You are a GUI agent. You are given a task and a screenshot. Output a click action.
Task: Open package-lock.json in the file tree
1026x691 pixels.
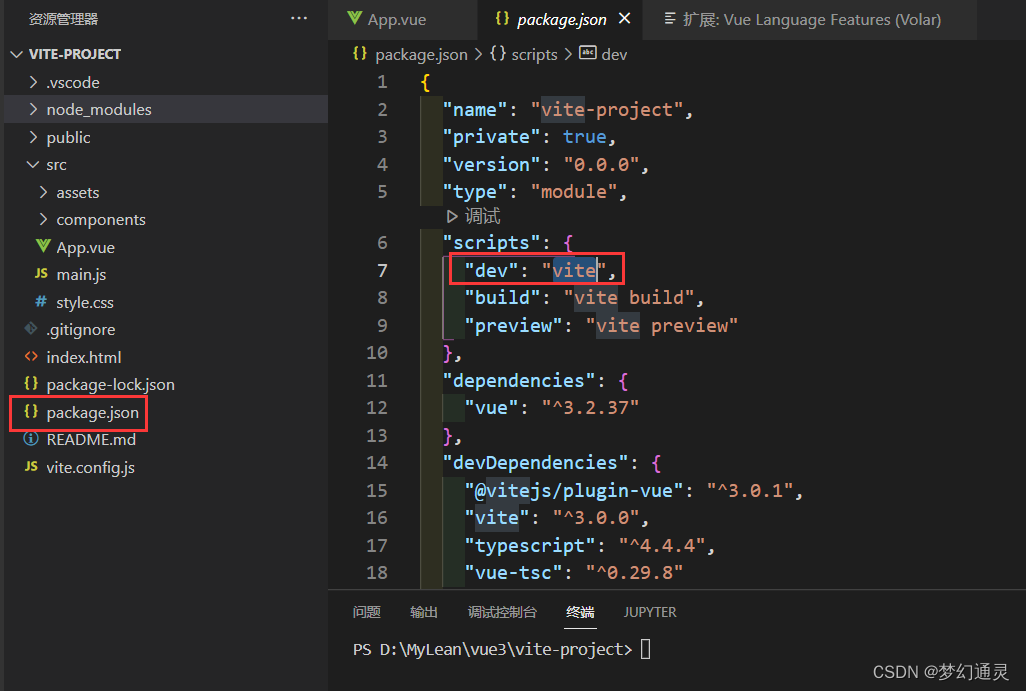pos(110,384)
